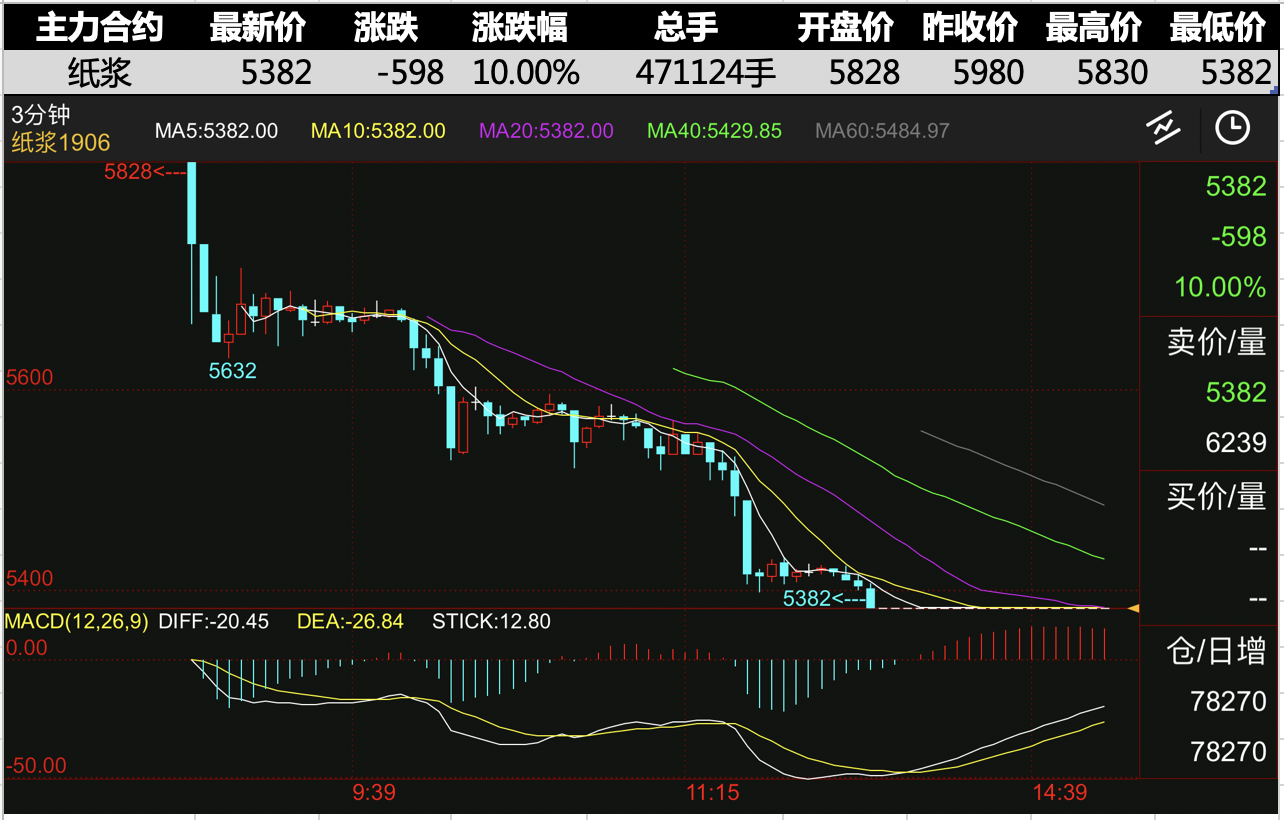Select the 3分钟 period label
Viewport: 1284px width, 820px height.
coord(41,114)
